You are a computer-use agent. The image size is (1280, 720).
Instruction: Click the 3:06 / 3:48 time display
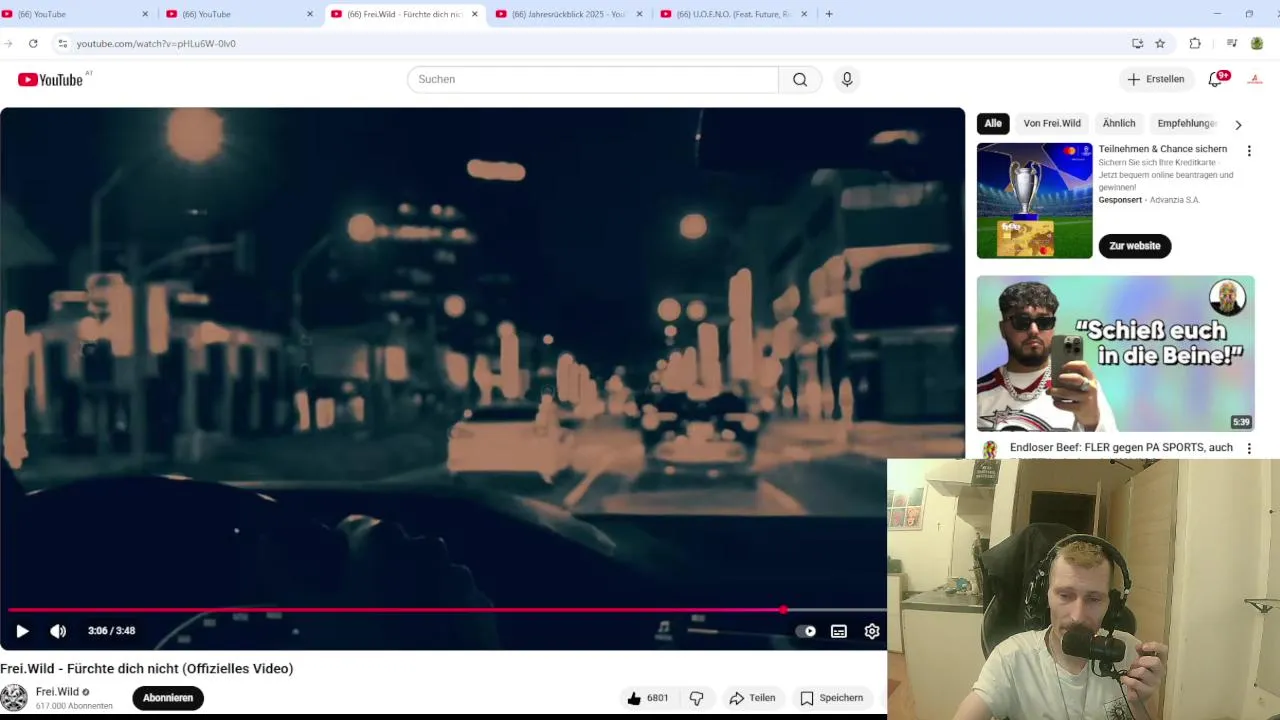pyautogui.click(x=111, y=631)
